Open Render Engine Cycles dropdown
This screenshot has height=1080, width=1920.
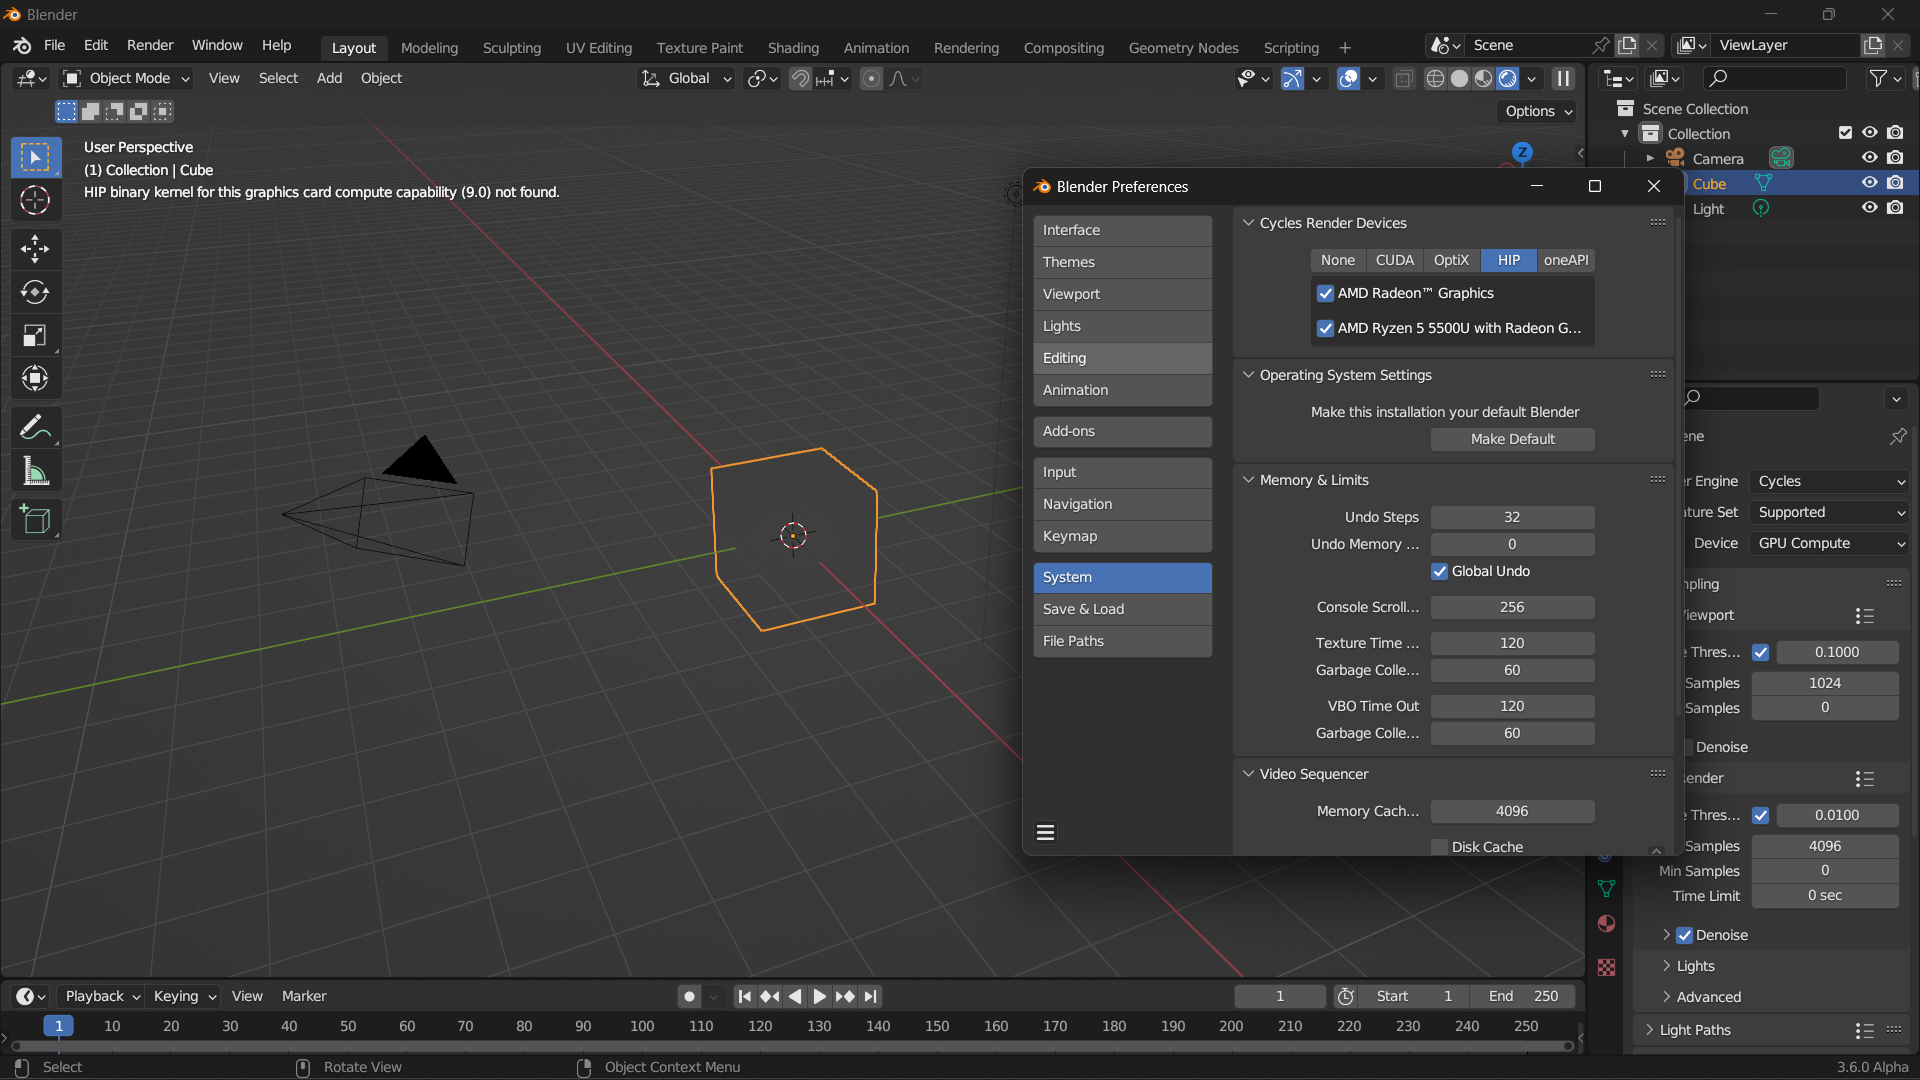pos(1829,481)
